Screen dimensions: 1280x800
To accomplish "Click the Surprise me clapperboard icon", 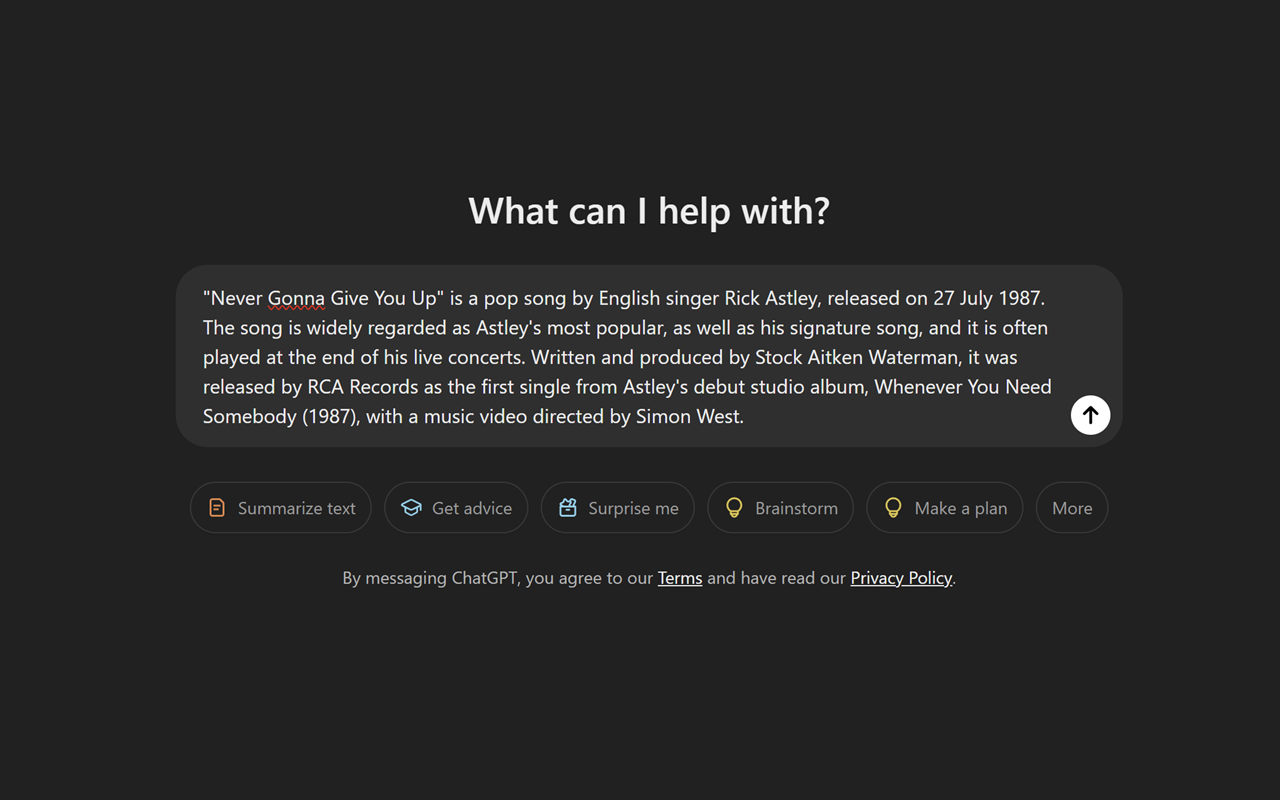I will coord(568,508).
